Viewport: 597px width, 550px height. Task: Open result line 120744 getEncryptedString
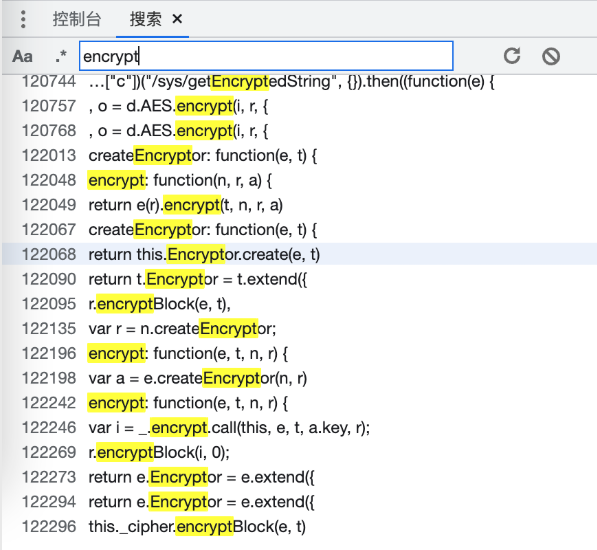pos(299,81)
